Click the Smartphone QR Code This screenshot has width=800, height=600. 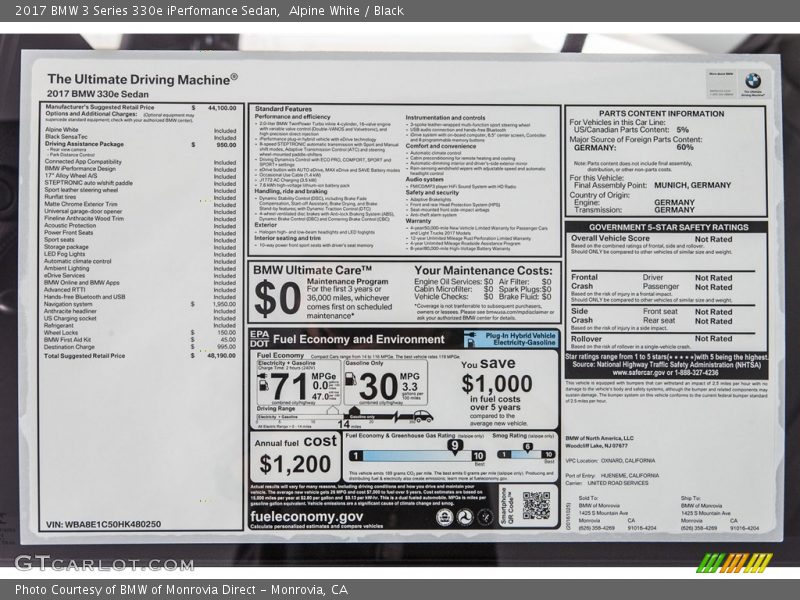point(535,505)
